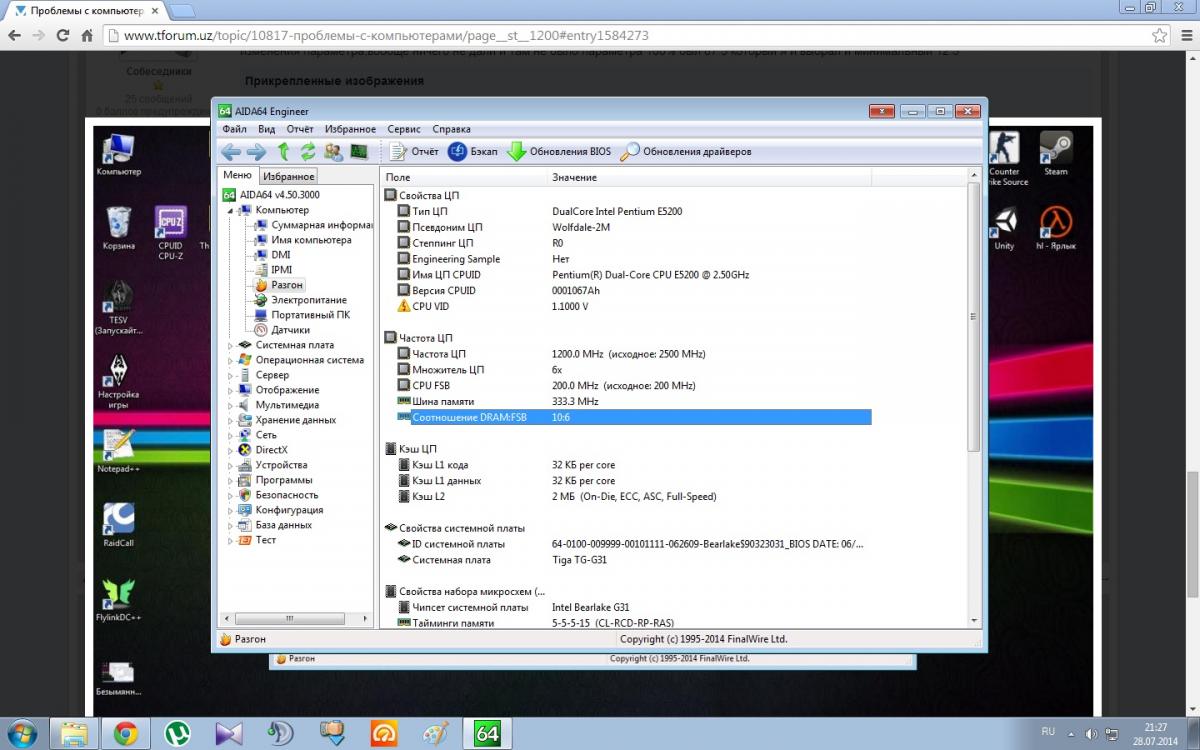
Task: Expand the Системная плата tree node
Action: 231,345
